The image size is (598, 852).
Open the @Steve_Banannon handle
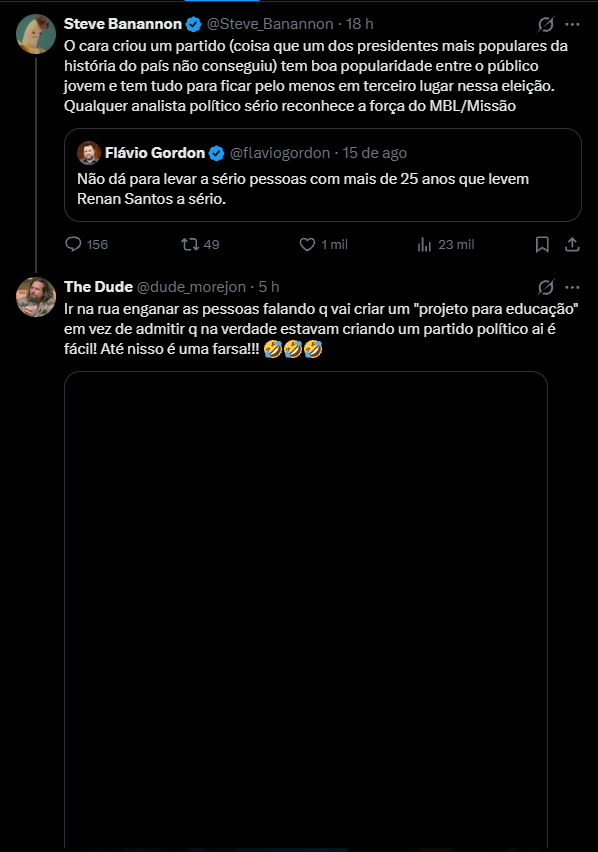[270, 24]
